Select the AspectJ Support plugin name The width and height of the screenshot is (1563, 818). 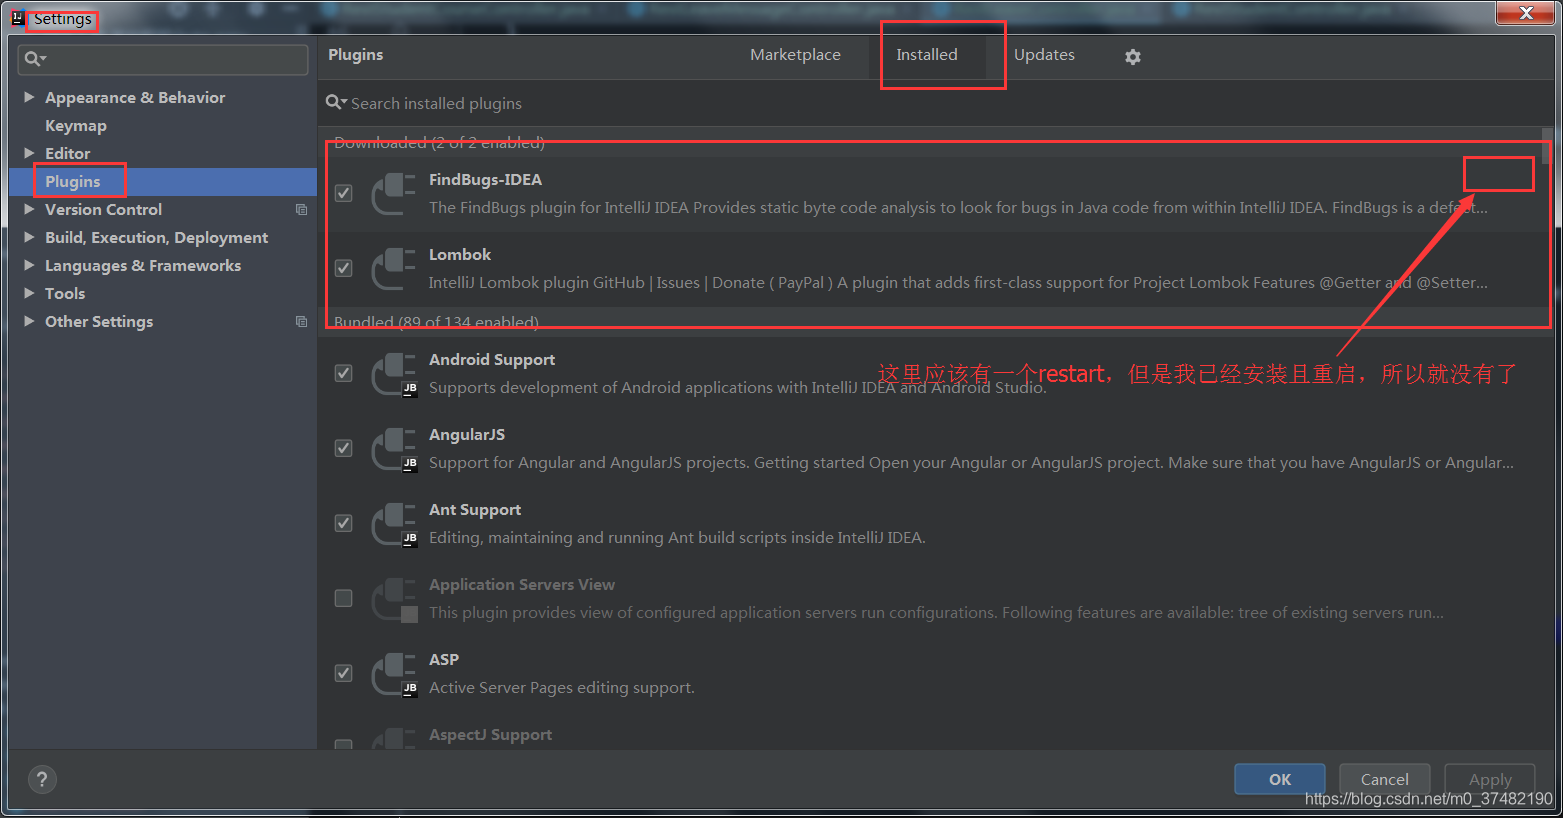point(490,735)
